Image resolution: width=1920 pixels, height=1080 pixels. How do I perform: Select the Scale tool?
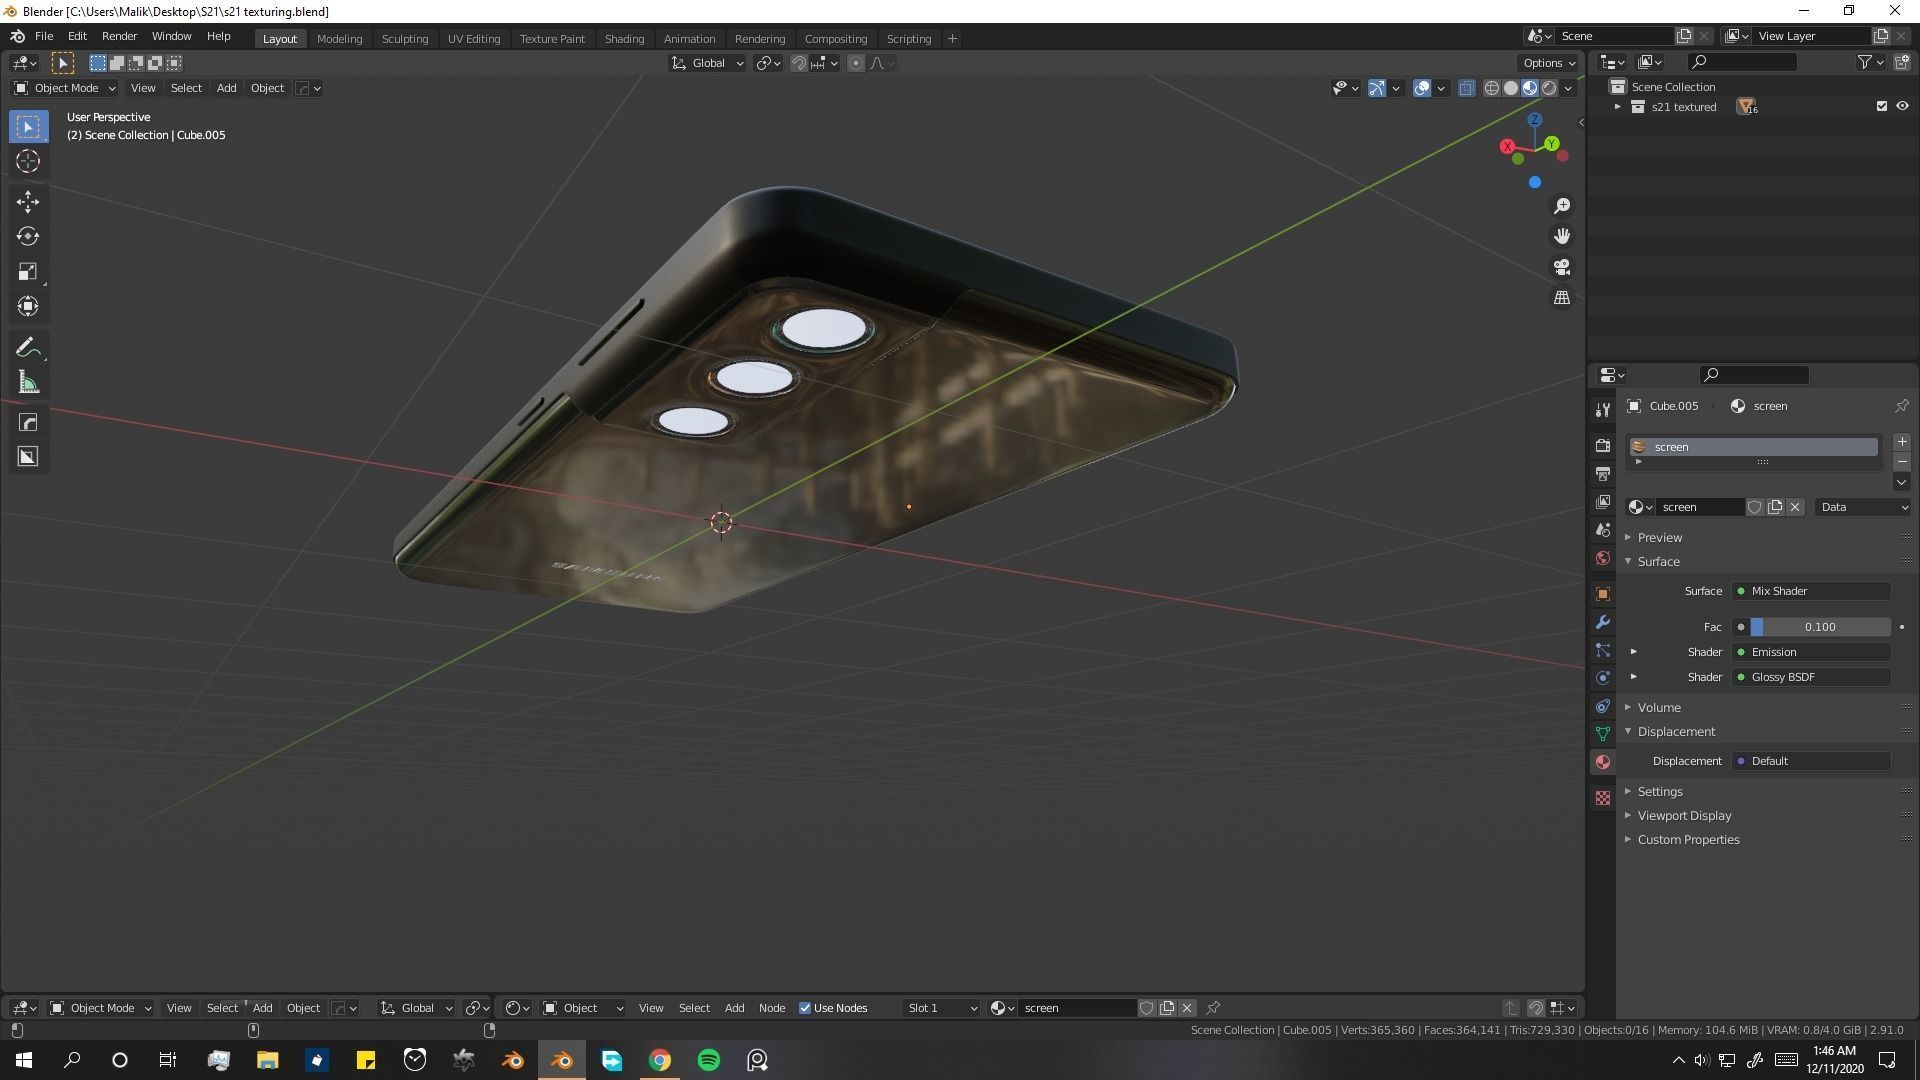point(28,272)
